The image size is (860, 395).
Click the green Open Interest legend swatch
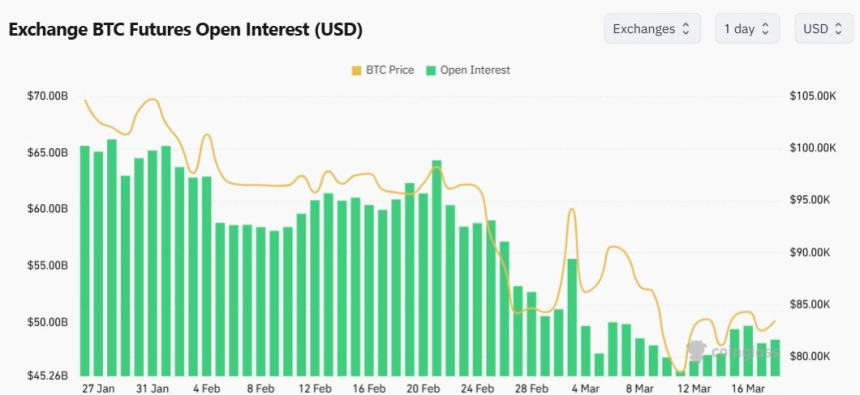pos(431,71)
